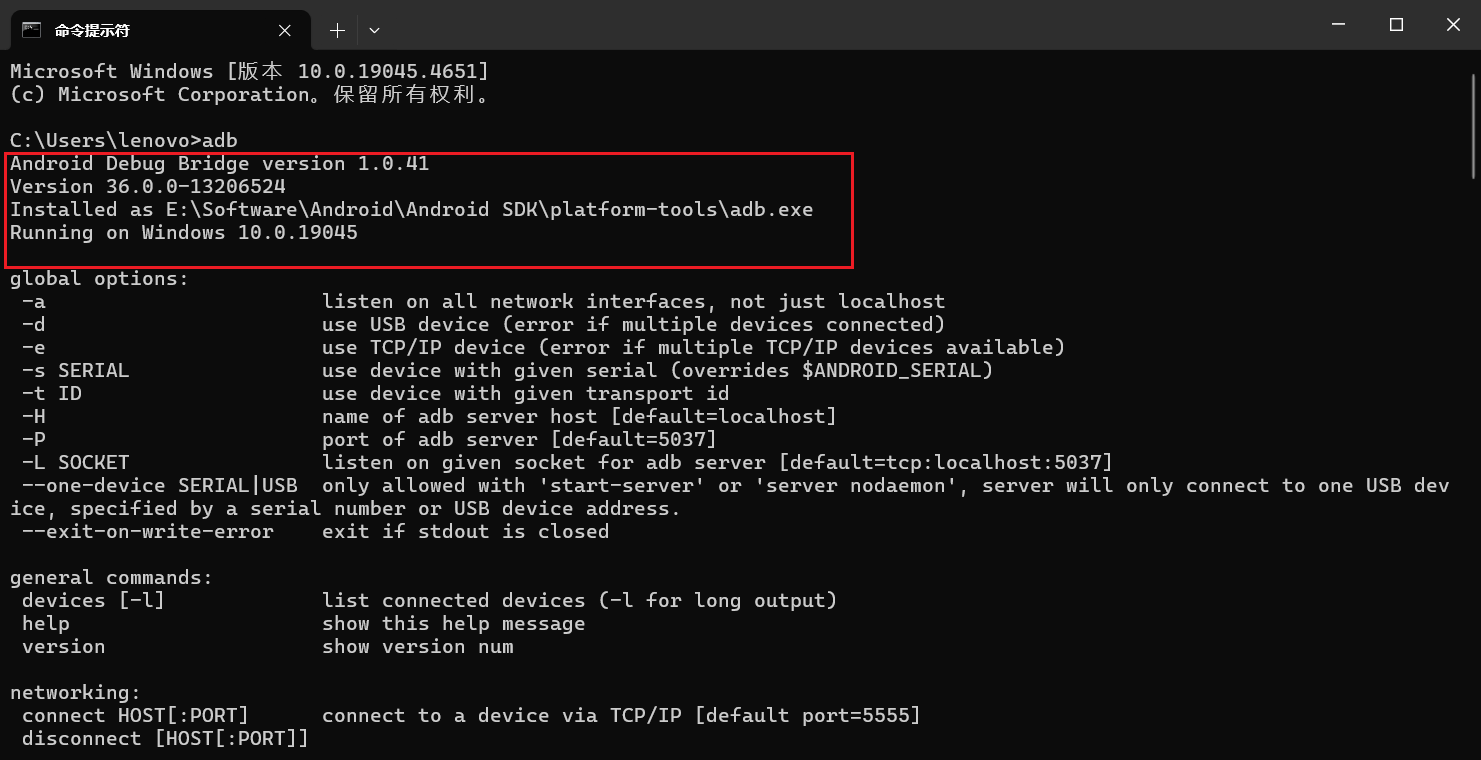Click the Android Debug Bridge version 1.0.41 line

click(219, 163)
